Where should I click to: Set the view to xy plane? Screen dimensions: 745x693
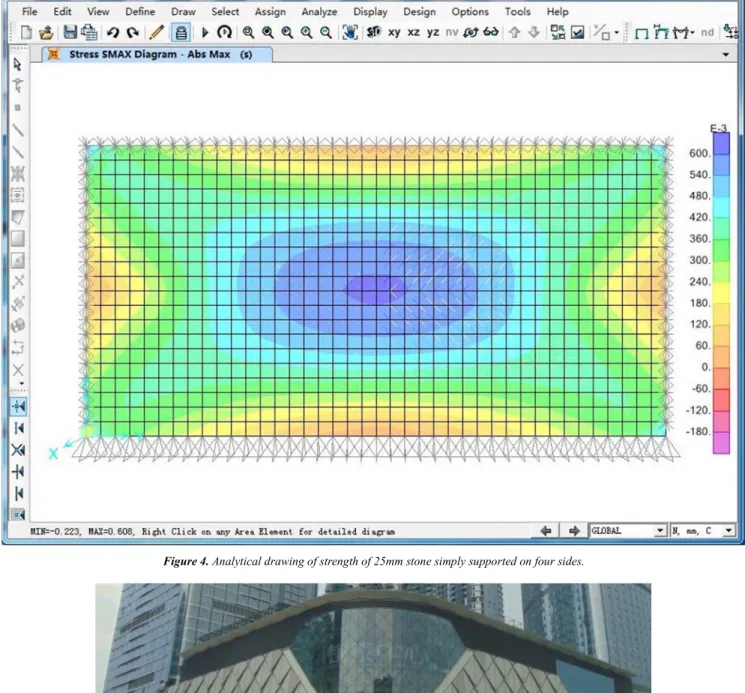394,32
